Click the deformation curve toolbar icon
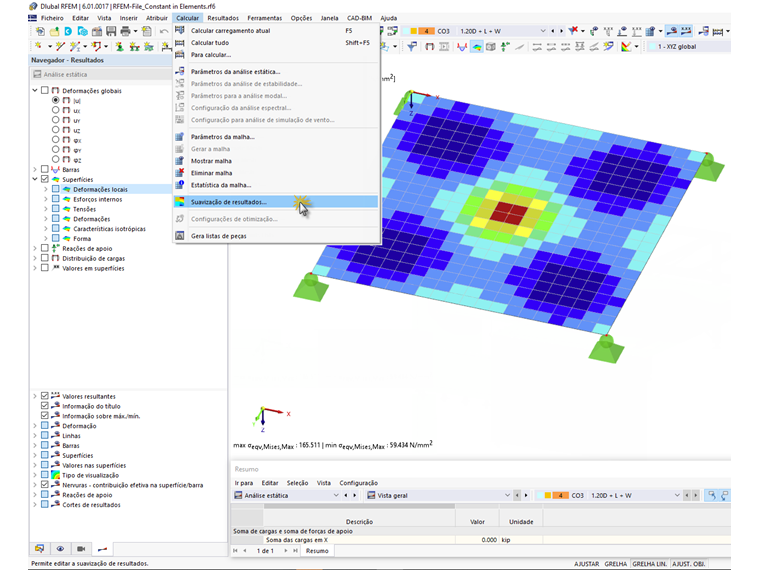 [x=462, y=47]
